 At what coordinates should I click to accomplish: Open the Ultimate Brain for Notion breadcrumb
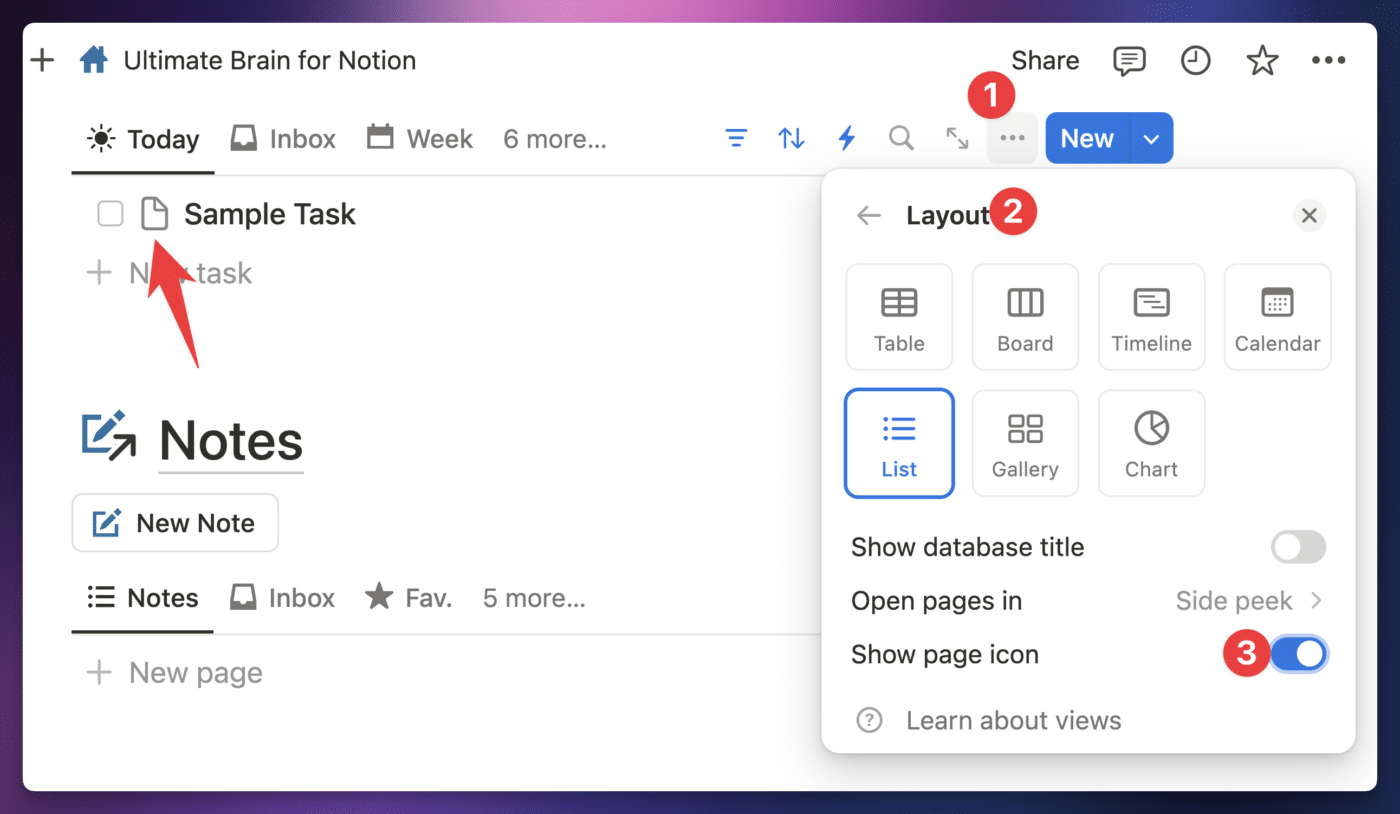pos(269,60)
